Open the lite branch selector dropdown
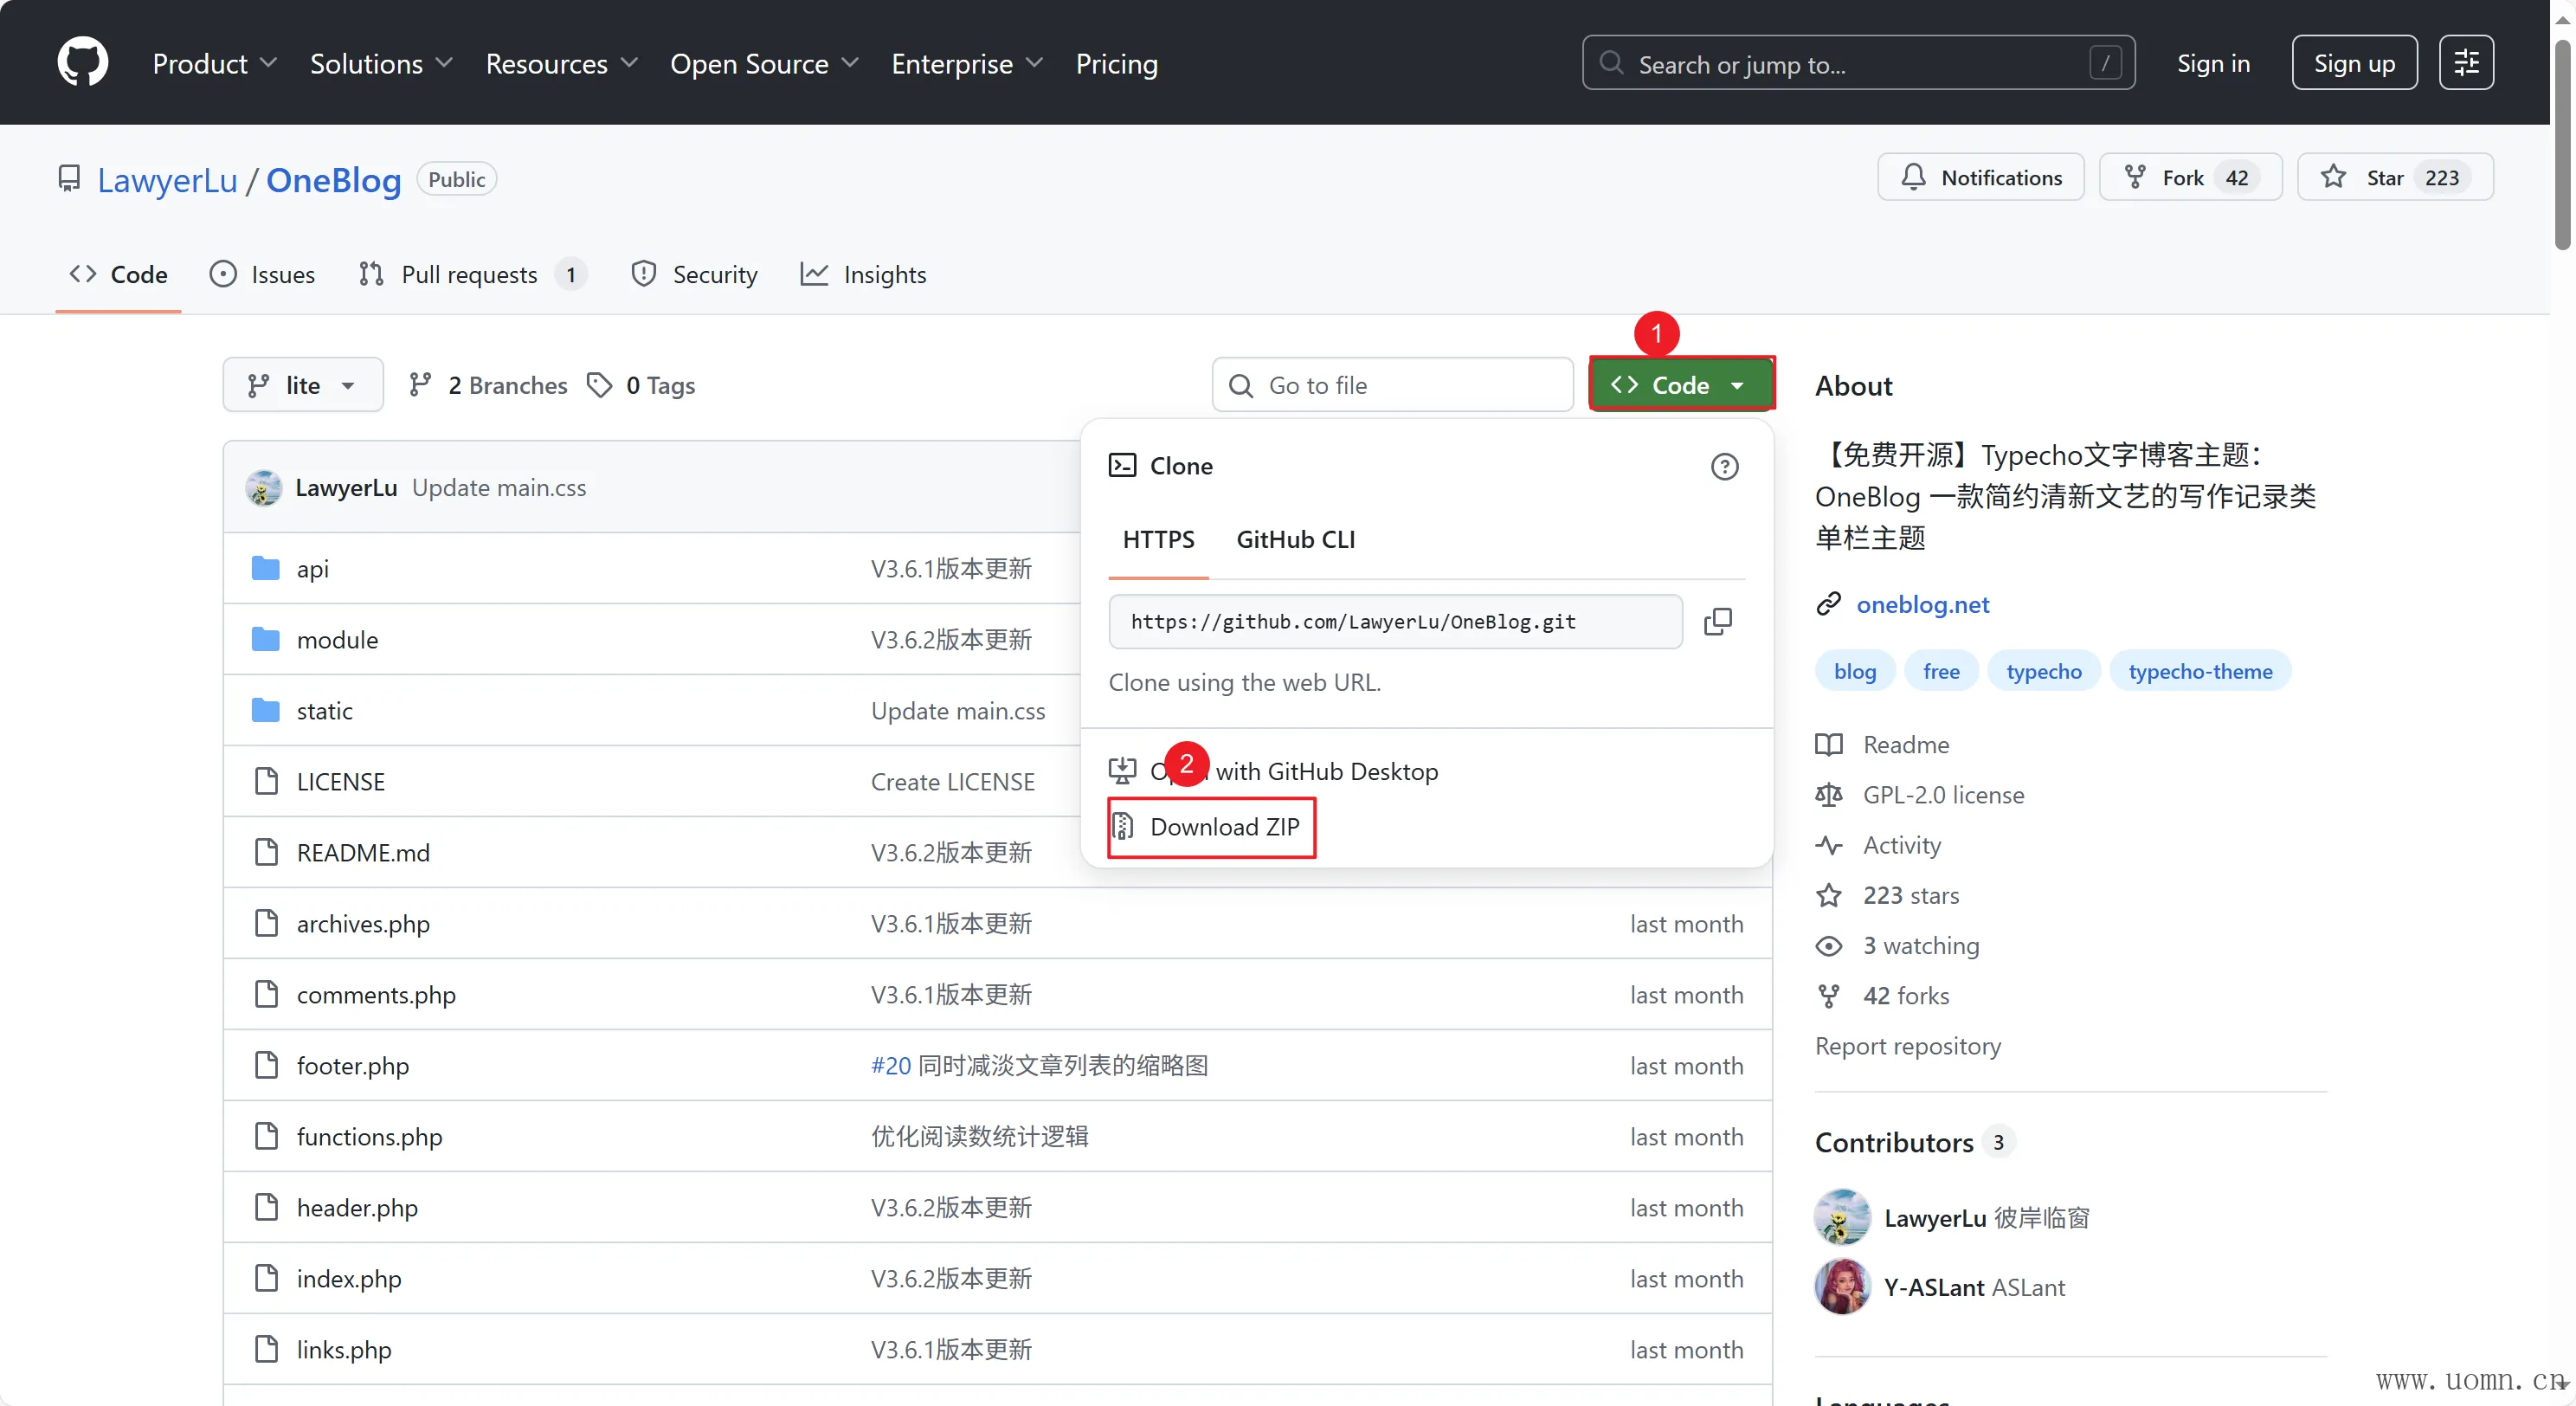Screen dimensions: 2576x1406 pos(302,385)
